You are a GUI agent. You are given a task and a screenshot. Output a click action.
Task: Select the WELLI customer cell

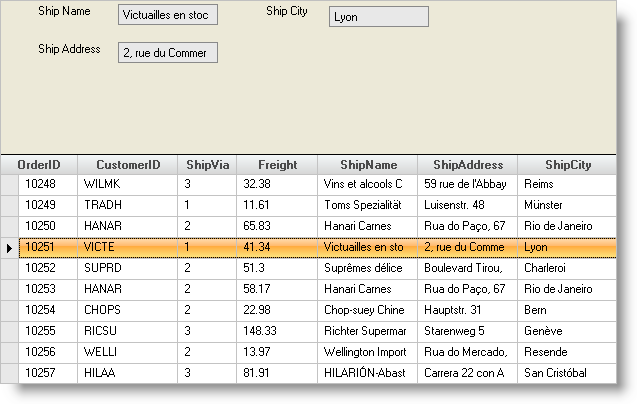tap(127, 352)
